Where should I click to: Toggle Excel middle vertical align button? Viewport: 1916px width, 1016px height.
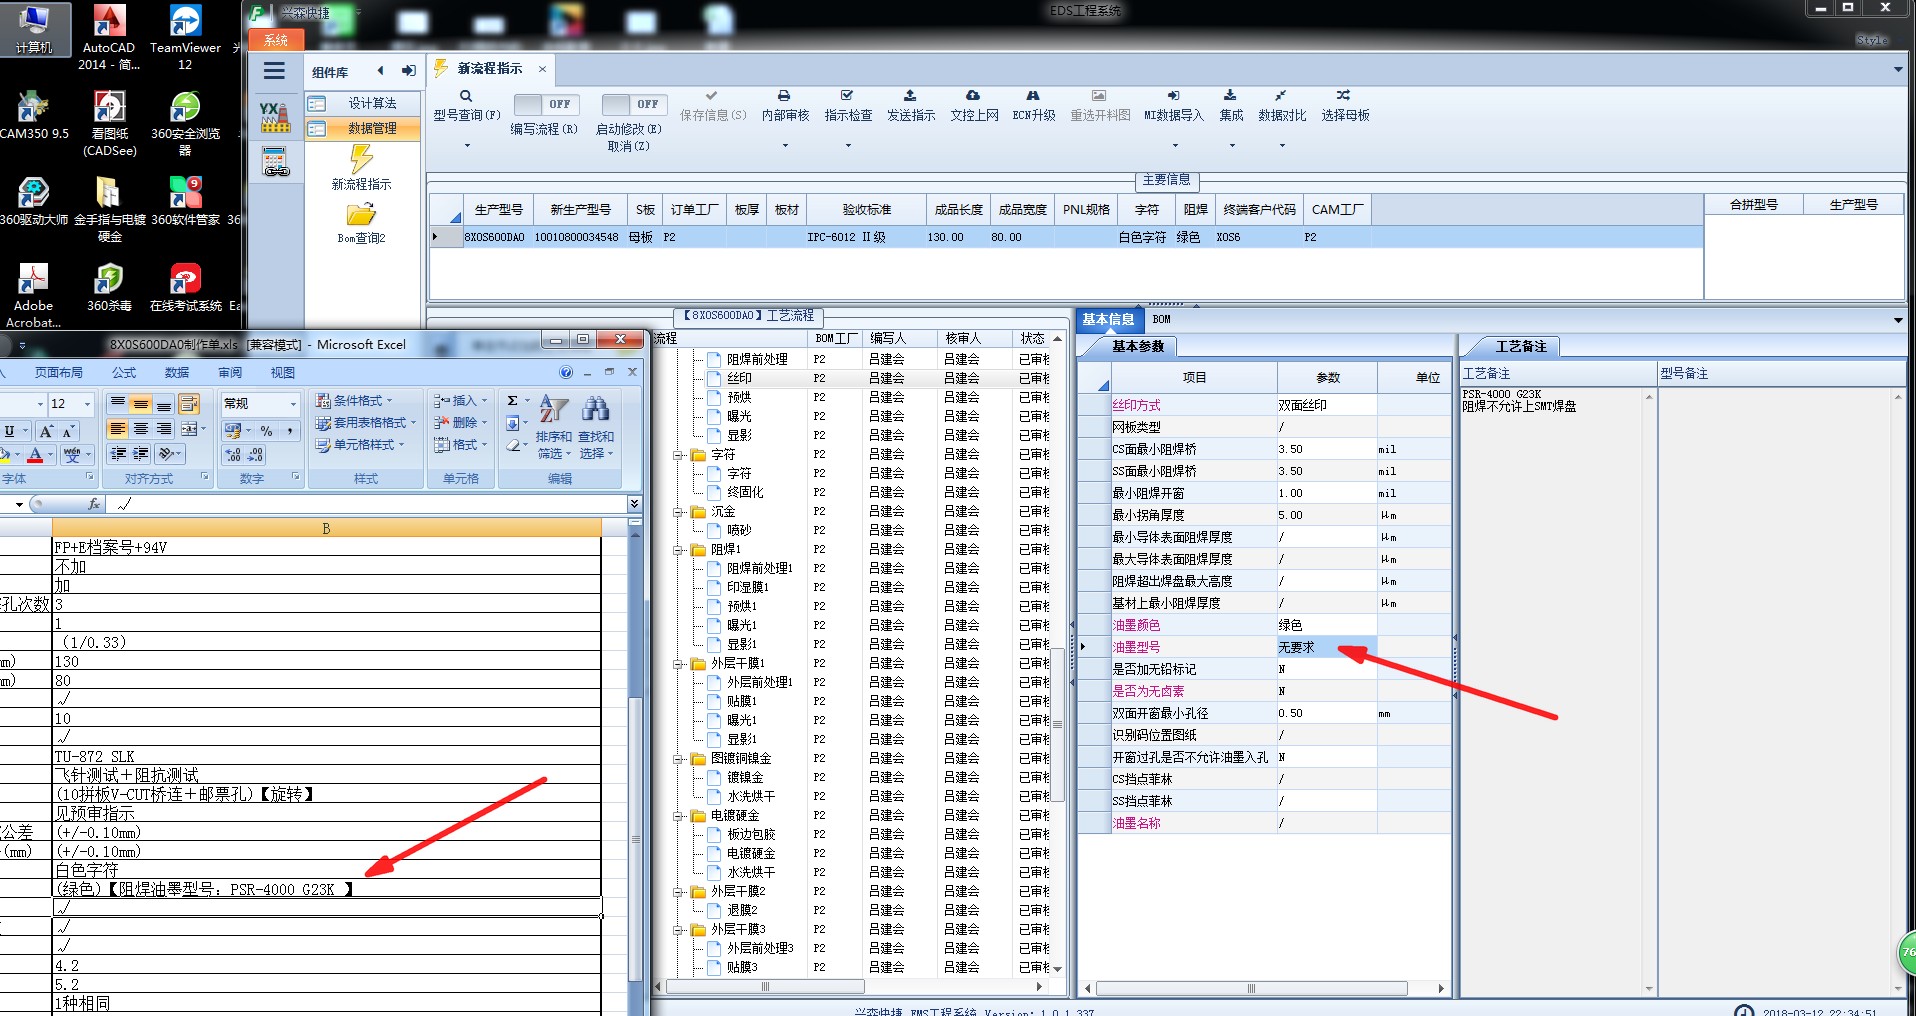click(x=140, y=404)
